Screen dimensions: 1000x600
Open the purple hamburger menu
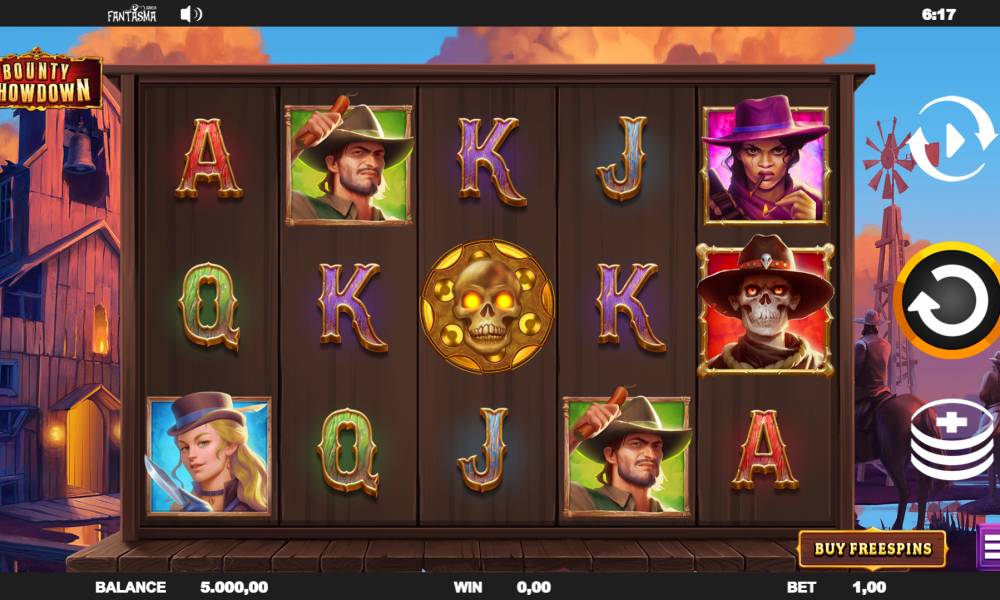989,546
